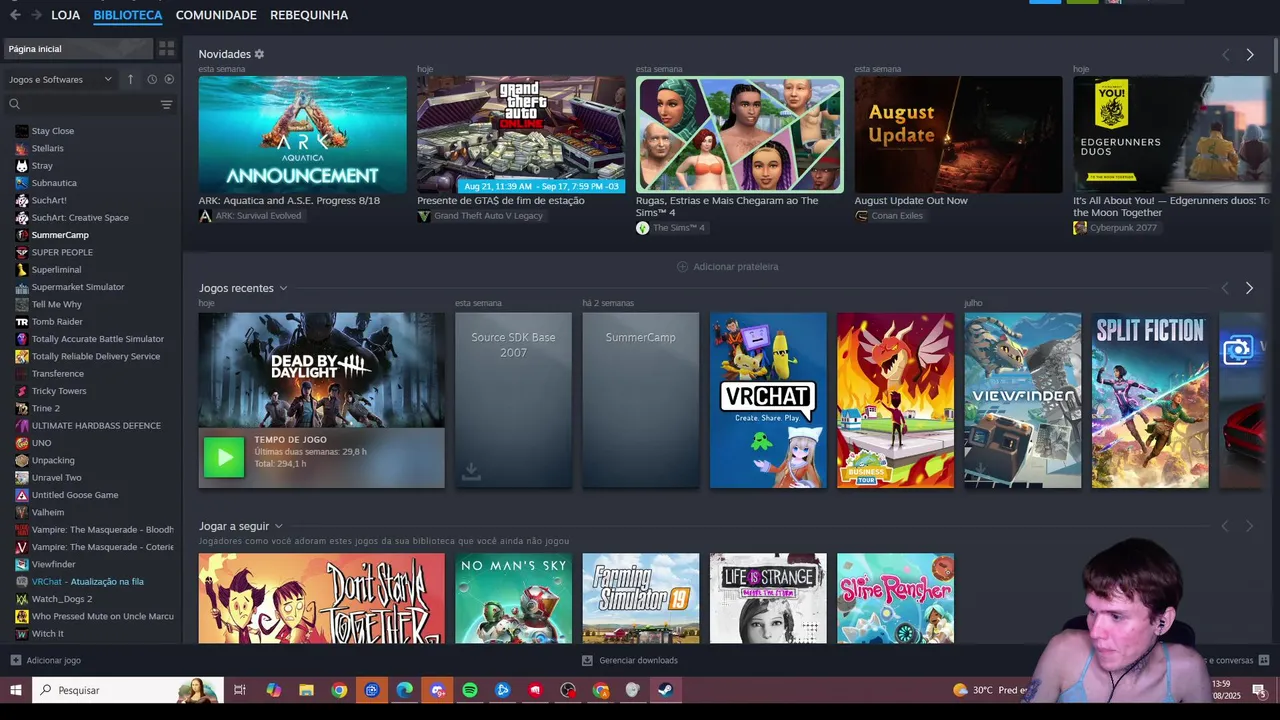Open the REBEQUINHA profile tab
Viewport: 1280px width, 720px height.
pyautogui.click(x=309, y=15)
